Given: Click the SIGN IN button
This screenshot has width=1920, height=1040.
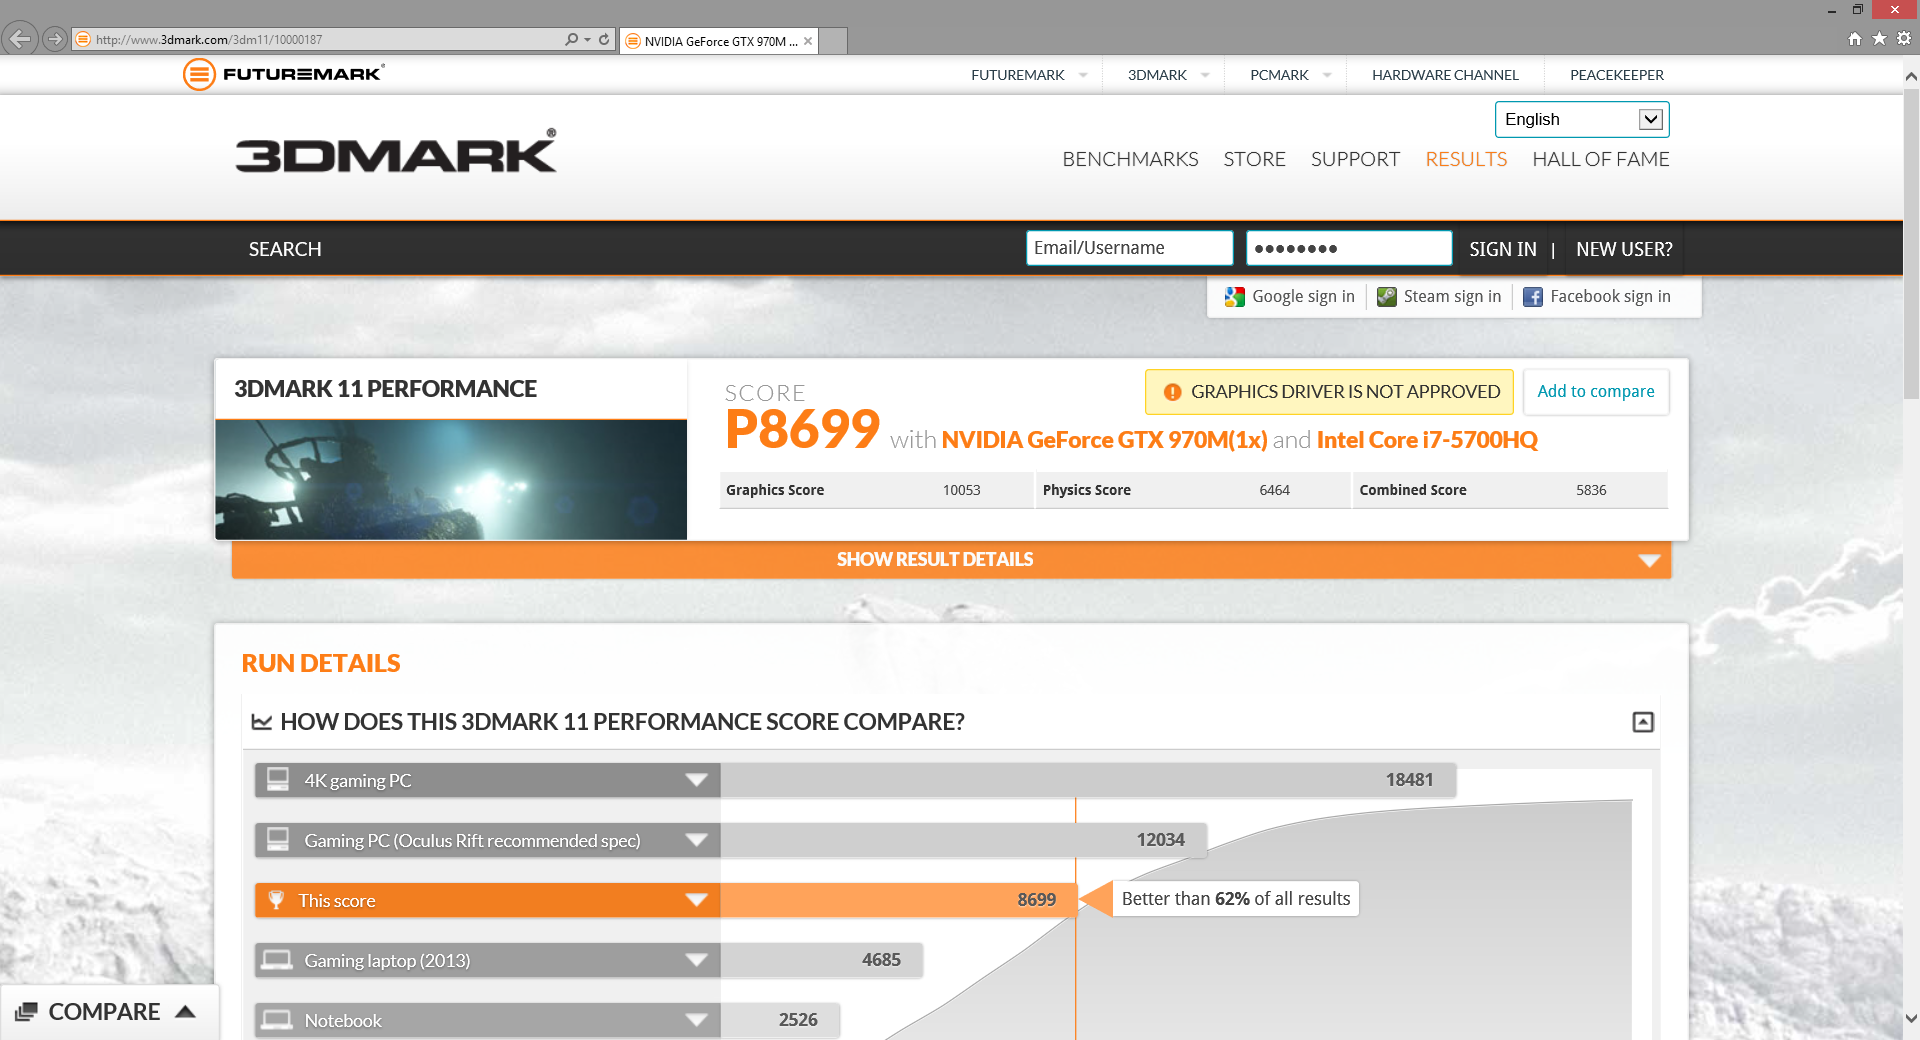Looking at the screenshot, I should pos(1503,249).
